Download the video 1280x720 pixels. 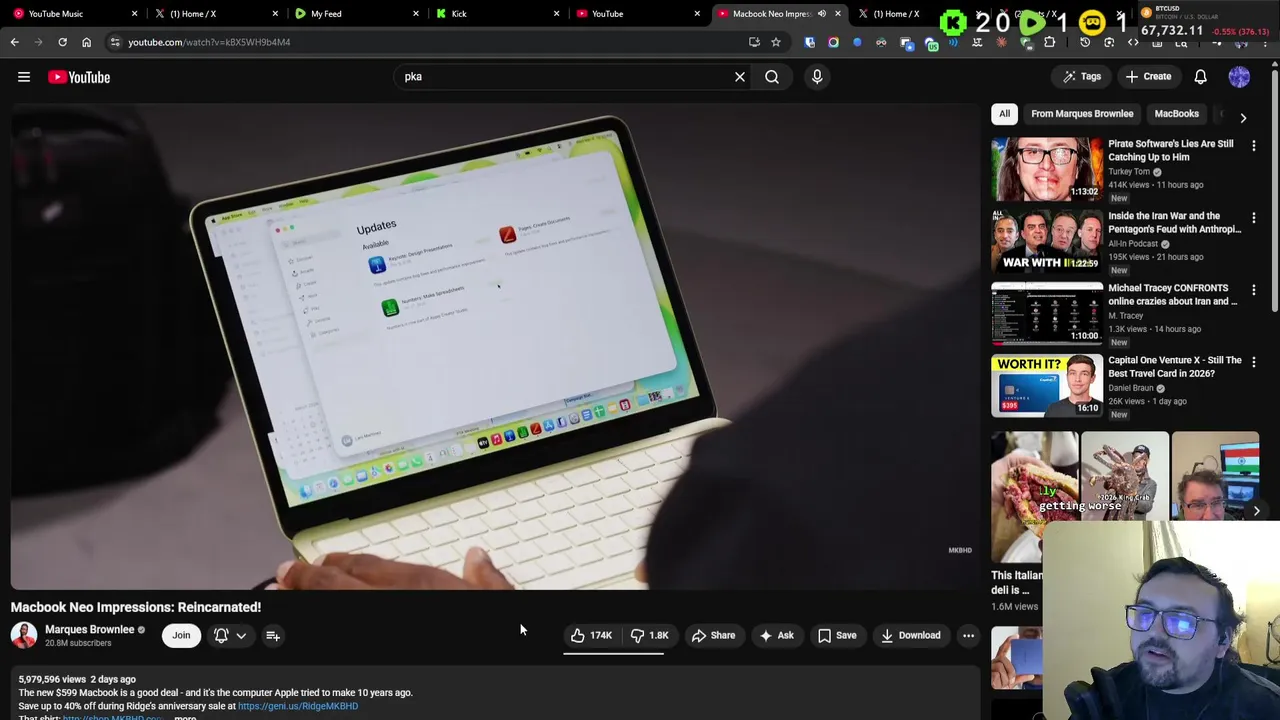click(911, 635)
